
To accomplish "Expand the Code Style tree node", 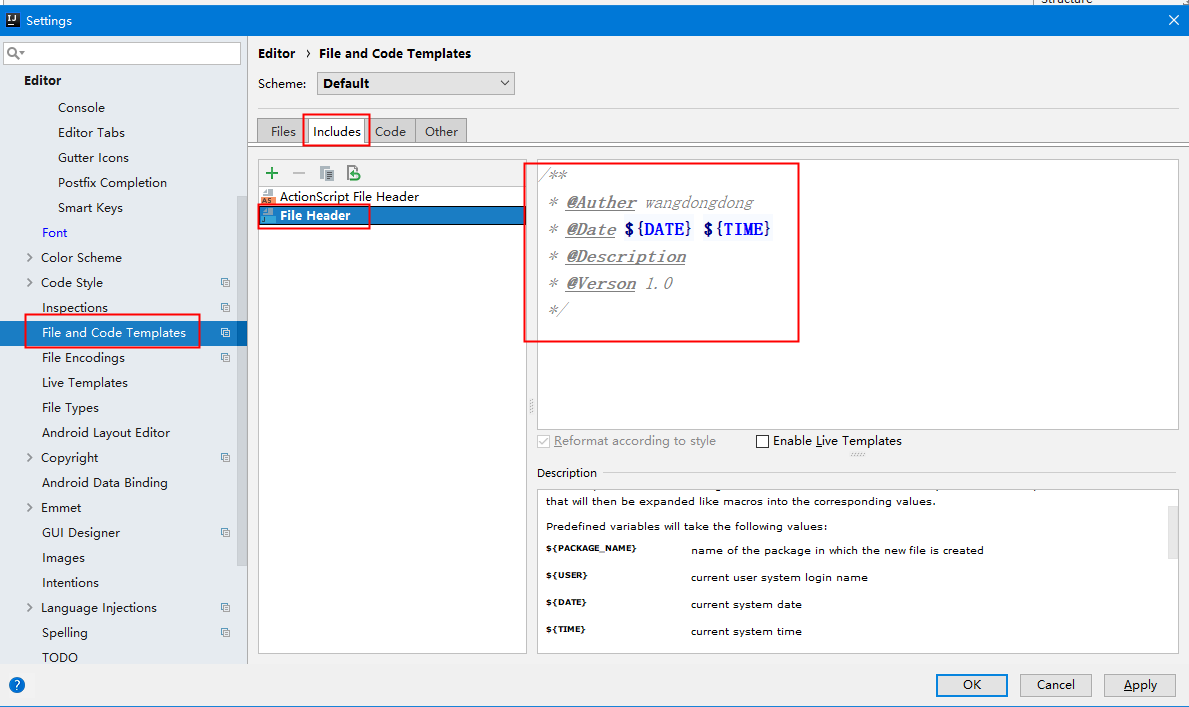I will pos(30,282).
